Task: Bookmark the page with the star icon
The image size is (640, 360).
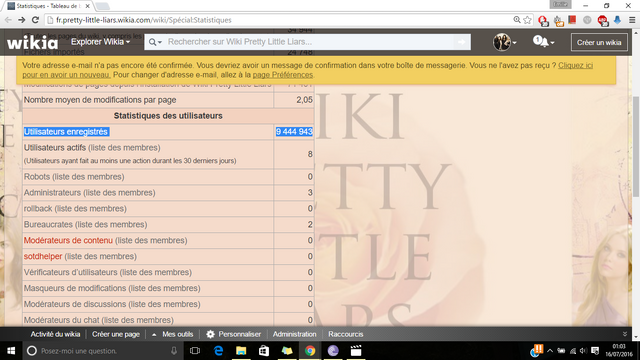Action: (527, 20)
